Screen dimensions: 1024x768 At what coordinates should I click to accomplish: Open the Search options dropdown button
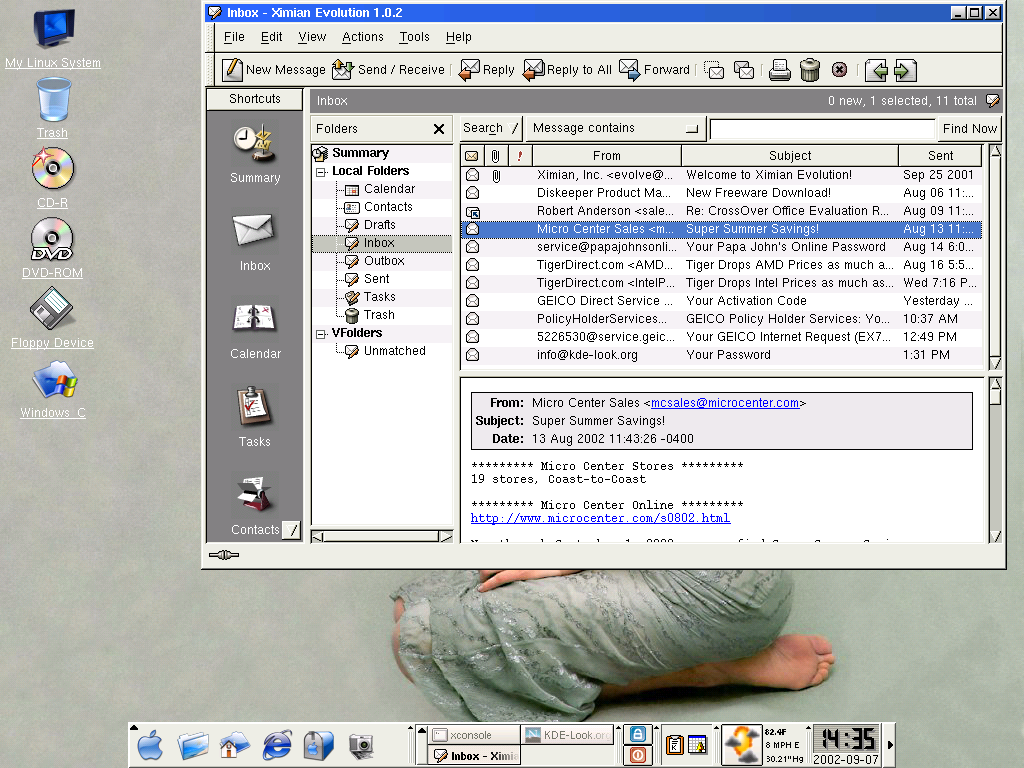(491, 129)
